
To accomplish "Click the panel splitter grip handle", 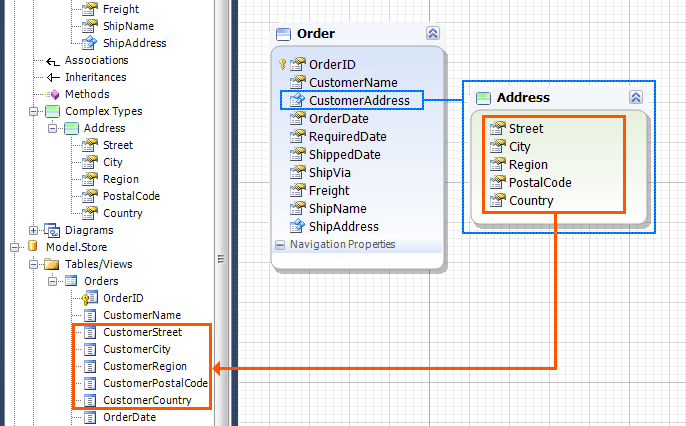I will tap(221, 258).
